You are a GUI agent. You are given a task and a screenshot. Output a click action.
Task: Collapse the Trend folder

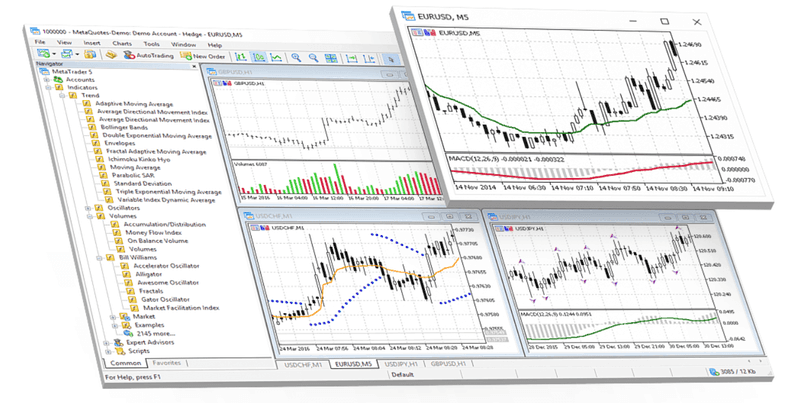[x=63, y=95]
